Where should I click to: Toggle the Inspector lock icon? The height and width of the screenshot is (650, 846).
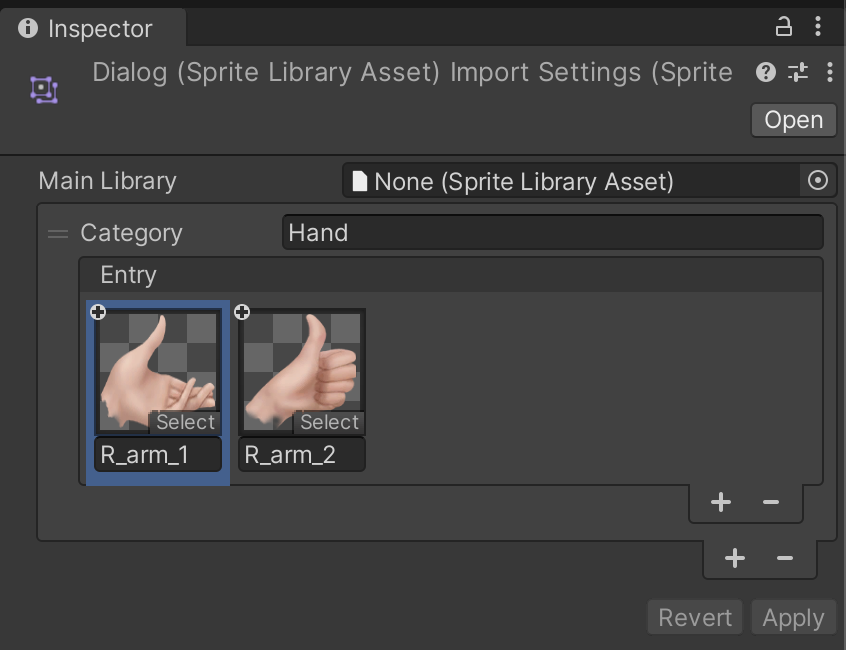(784, 27)
